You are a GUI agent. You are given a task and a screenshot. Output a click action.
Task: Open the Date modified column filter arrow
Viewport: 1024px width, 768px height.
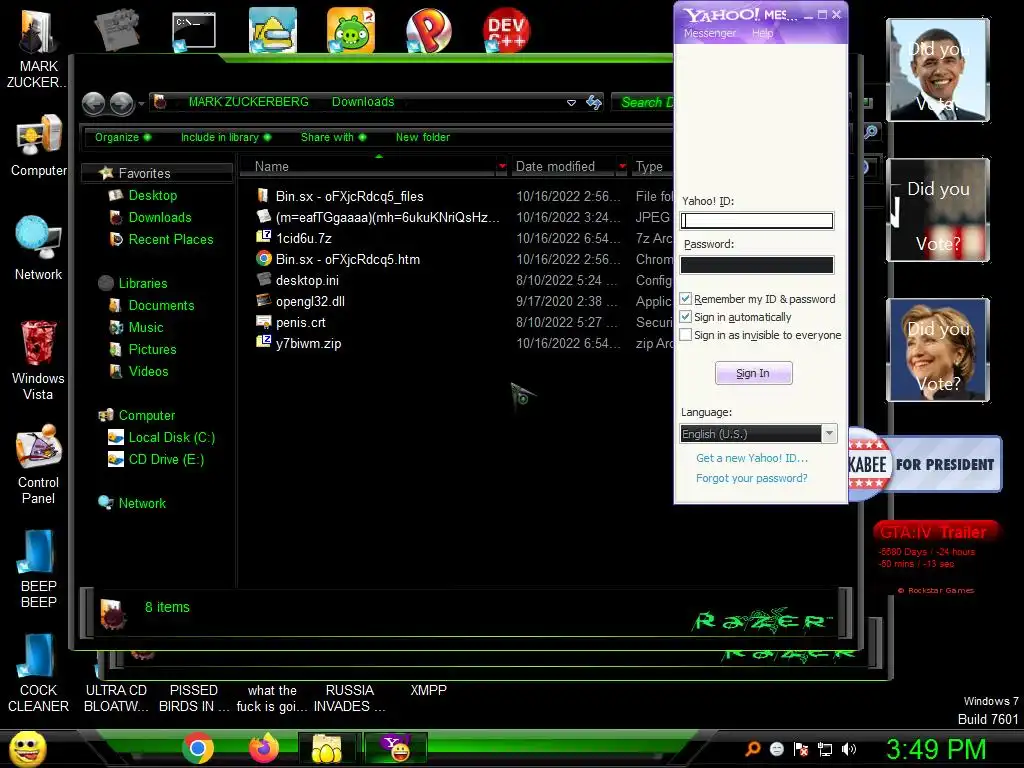622,167
